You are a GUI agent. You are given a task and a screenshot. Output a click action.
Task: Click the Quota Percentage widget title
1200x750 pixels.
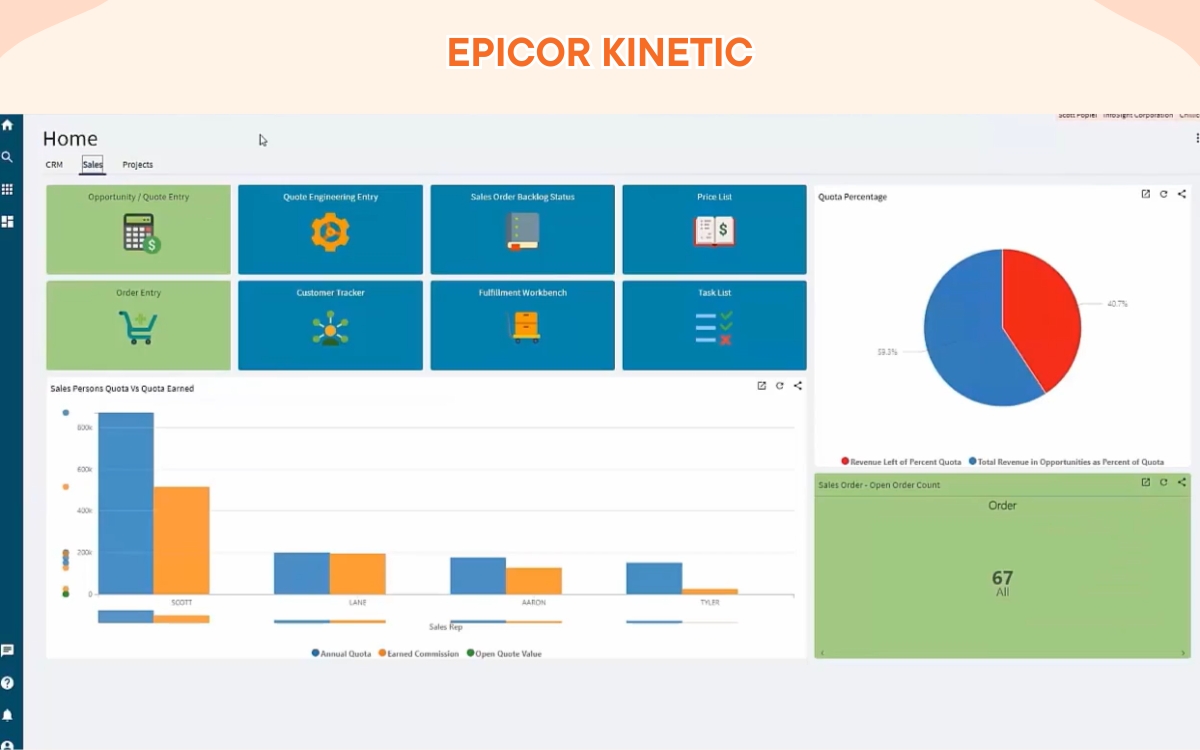click(x=852, y=197)
